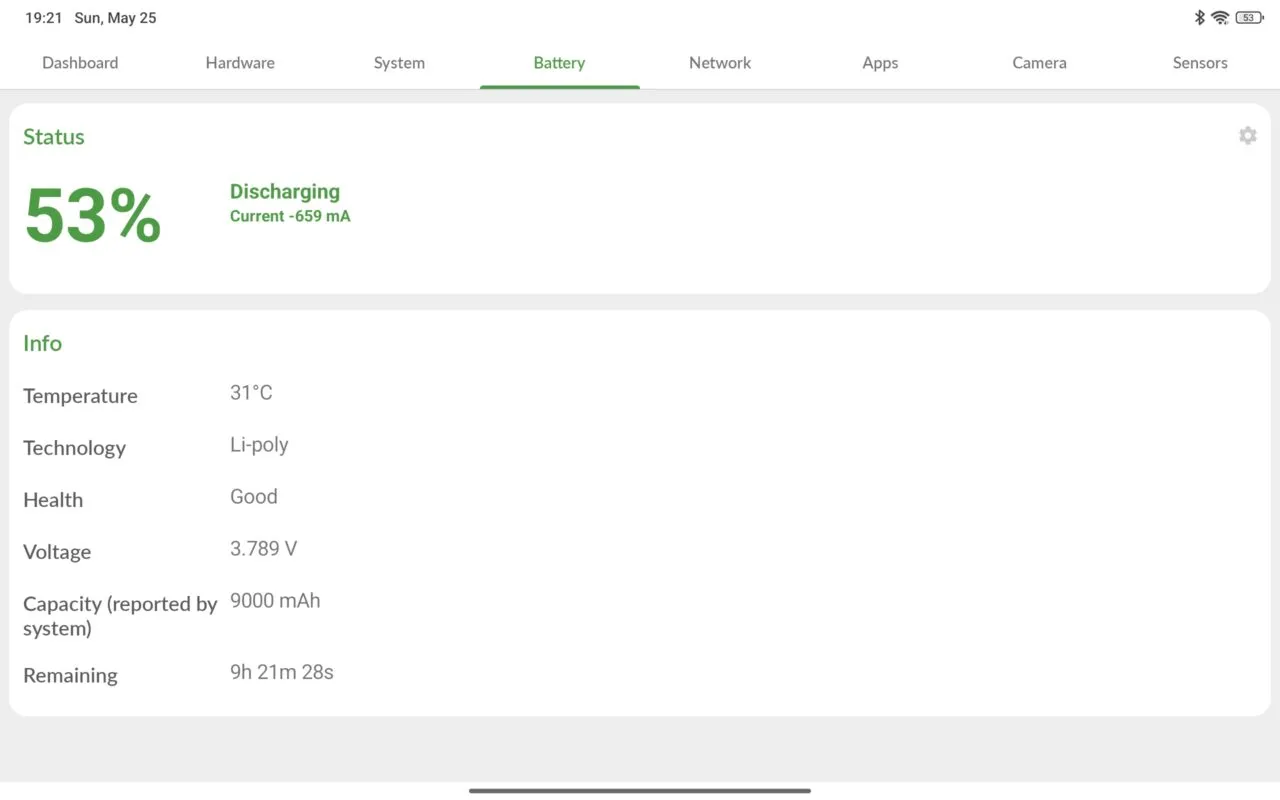The height and width of the screenshot is (800, 1280).
Task: Open the Hardware tab
Action: (x=240, y=63)
